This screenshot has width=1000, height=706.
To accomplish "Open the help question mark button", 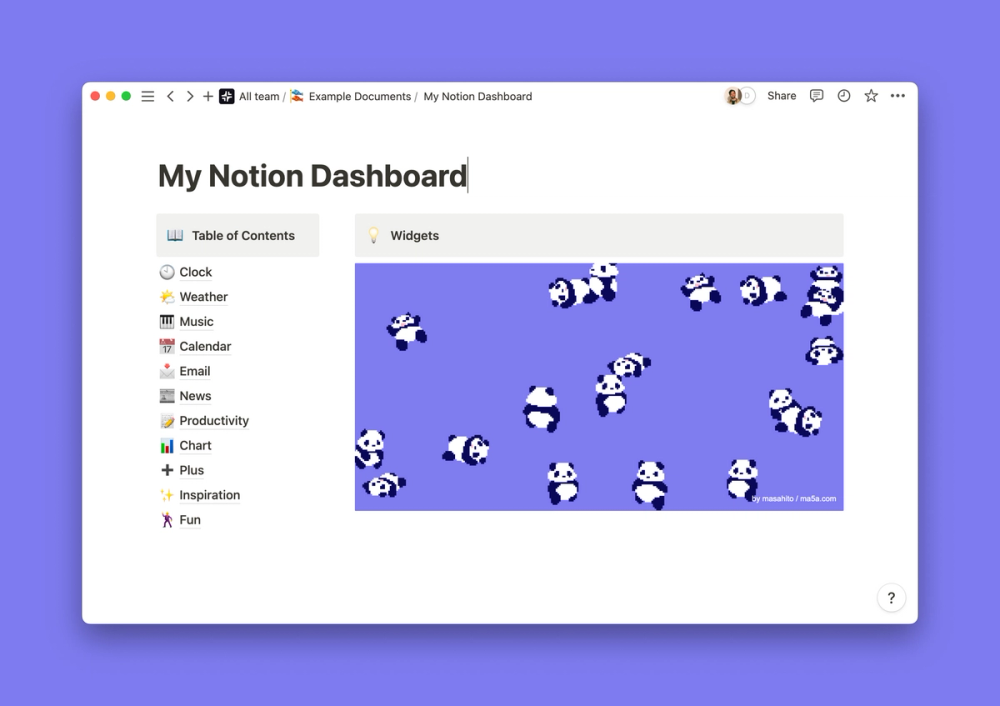I will coord(891,598).
